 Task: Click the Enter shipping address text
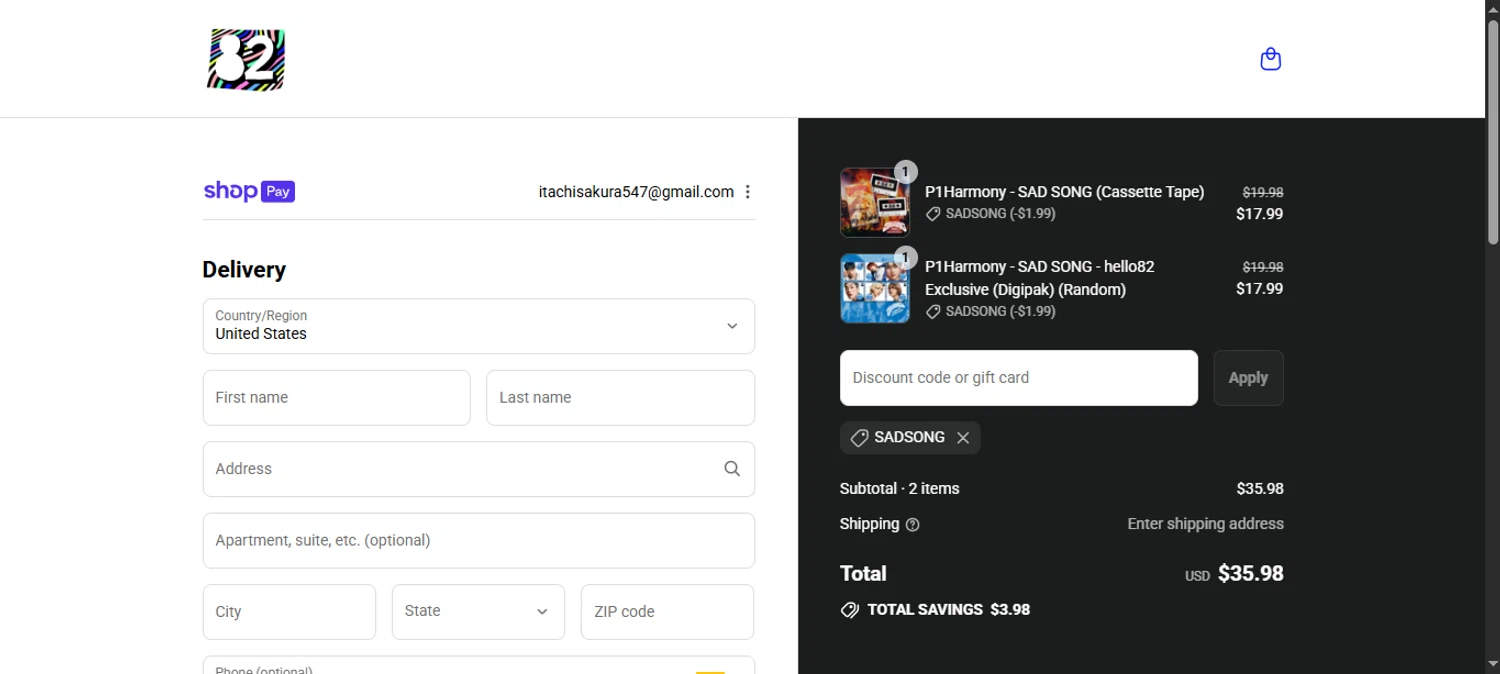point(1205,524)
